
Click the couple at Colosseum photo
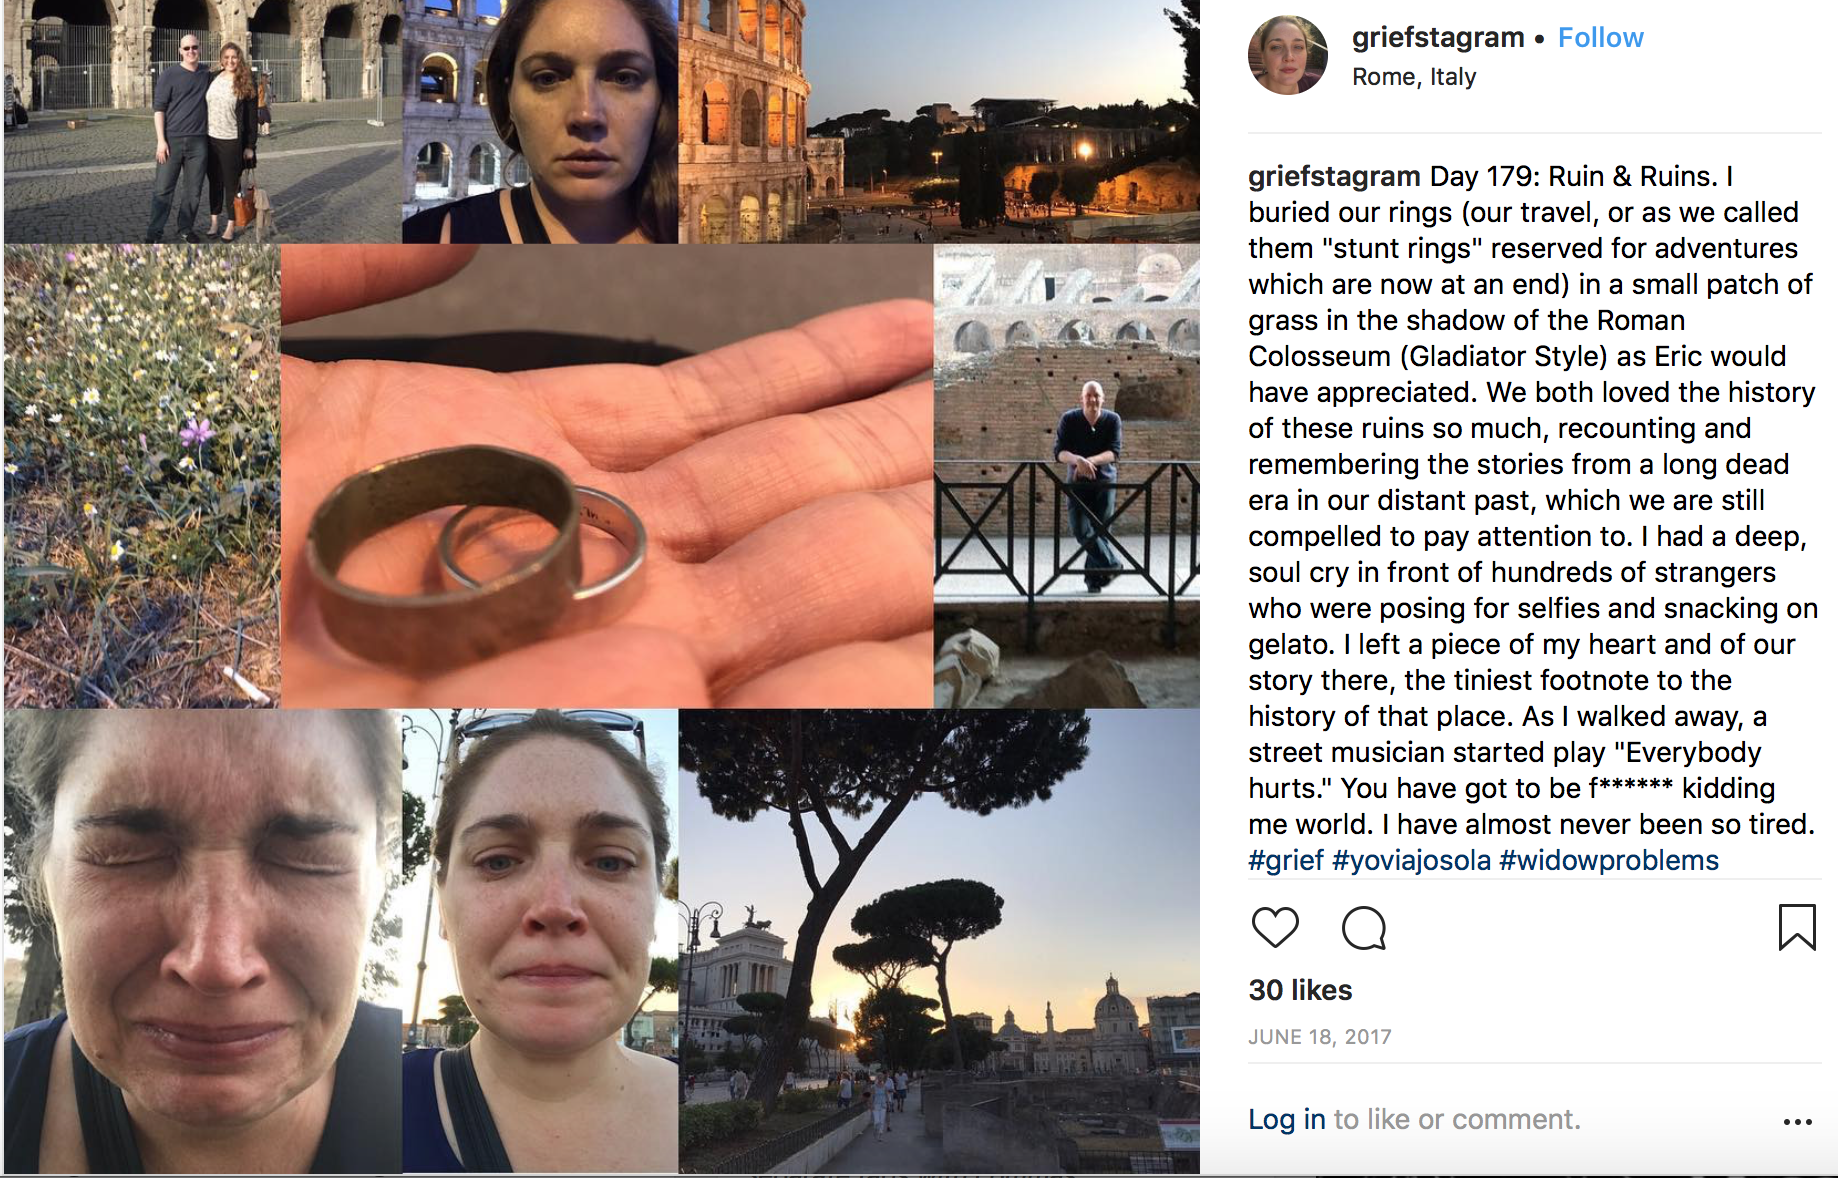pyautogui.click(x=203, y=121)
